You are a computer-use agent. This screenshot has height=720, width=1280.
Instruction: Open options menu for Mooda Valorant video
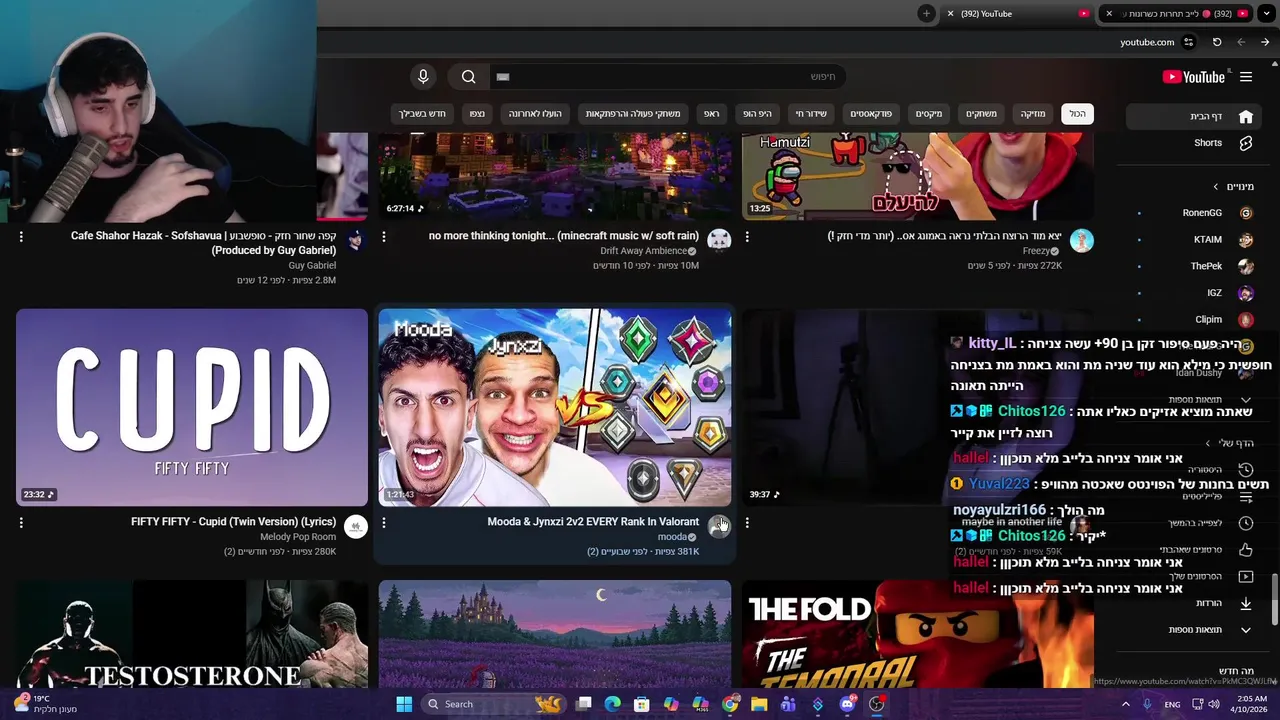click(384, 522)
